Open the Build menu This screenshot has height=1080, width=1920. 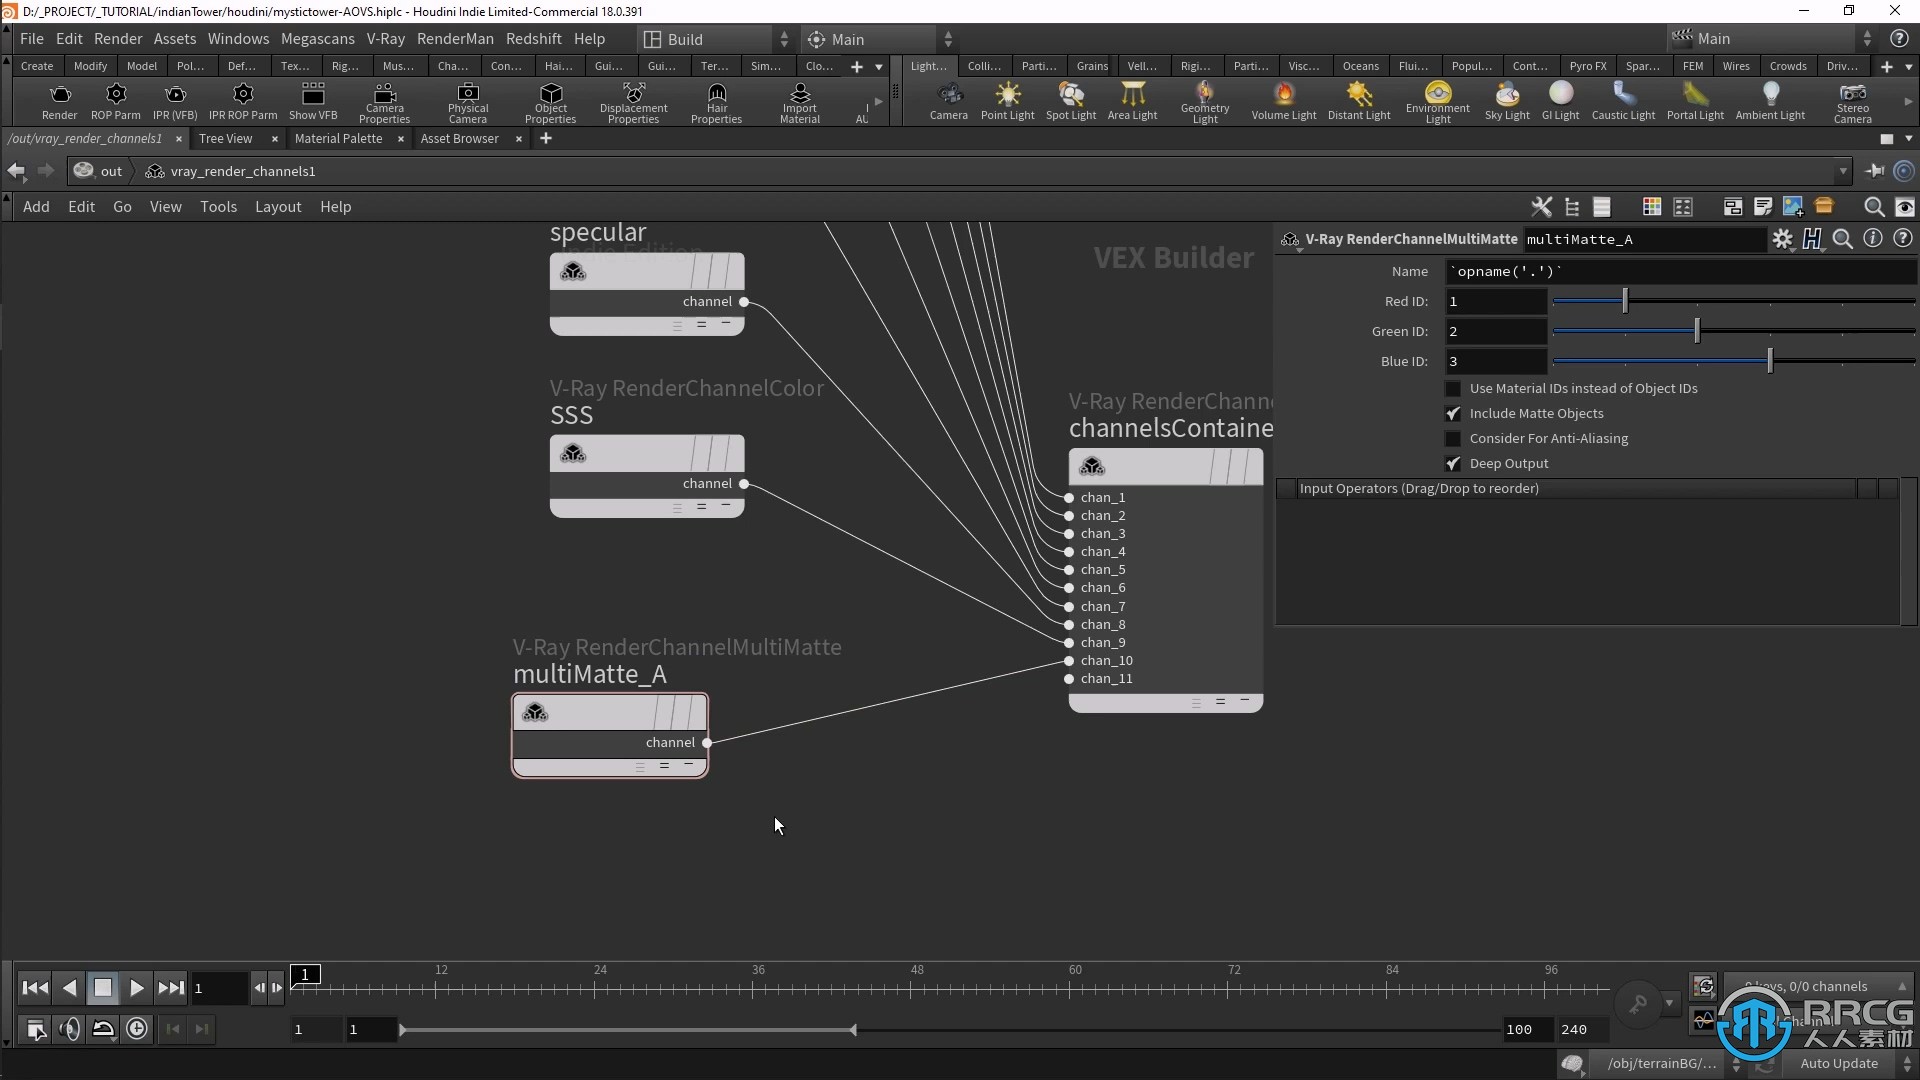684,38
